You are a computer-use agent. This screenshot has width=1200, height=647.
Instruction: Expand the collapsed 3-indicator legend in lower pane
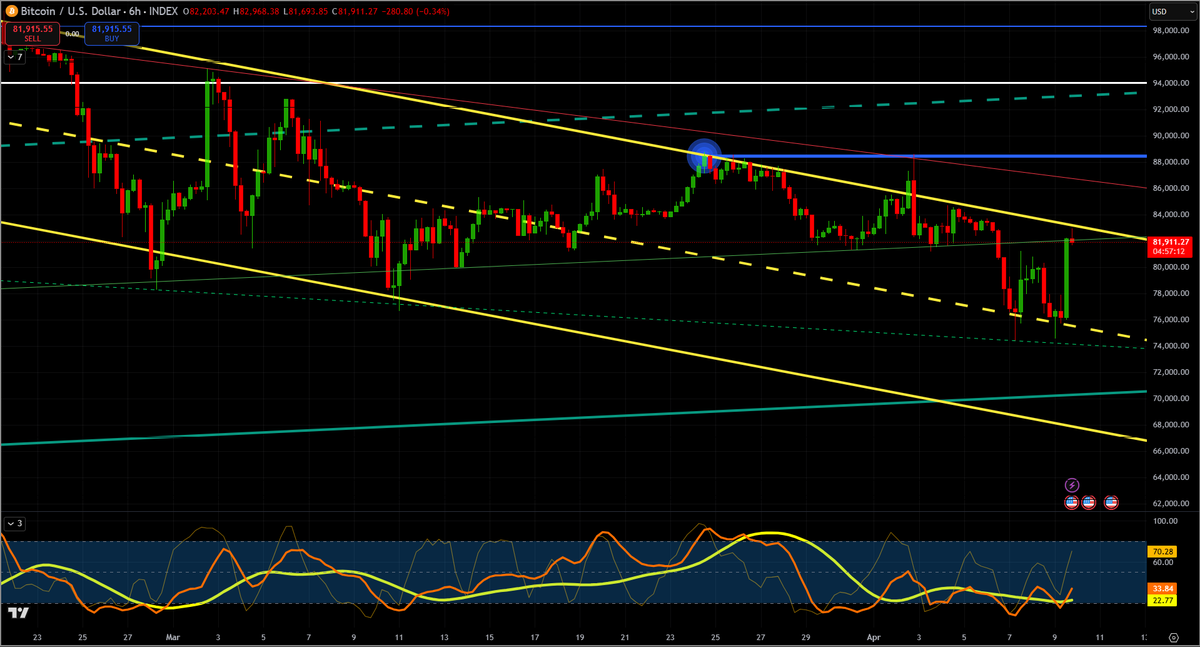point(14,523)
